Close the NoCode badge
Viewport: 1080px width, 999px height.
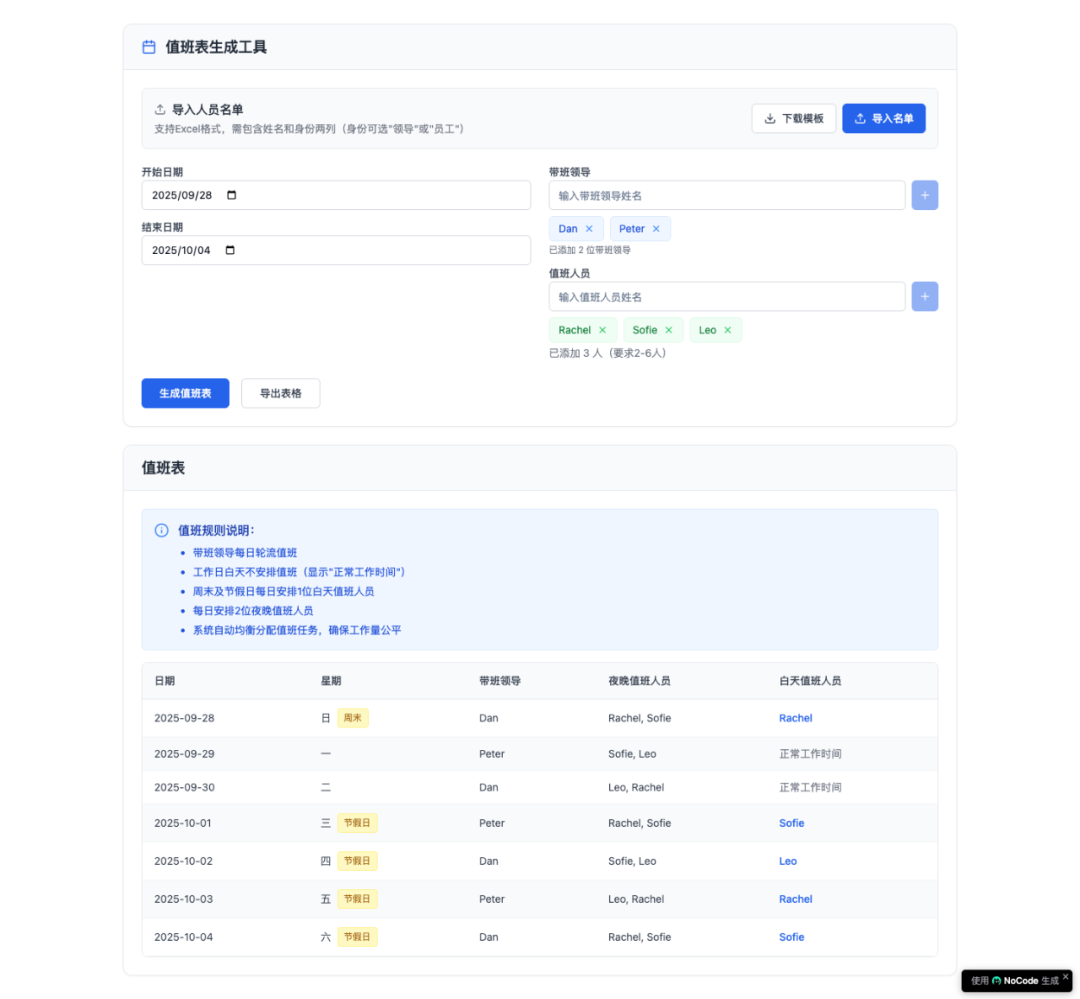[1066, 976]
